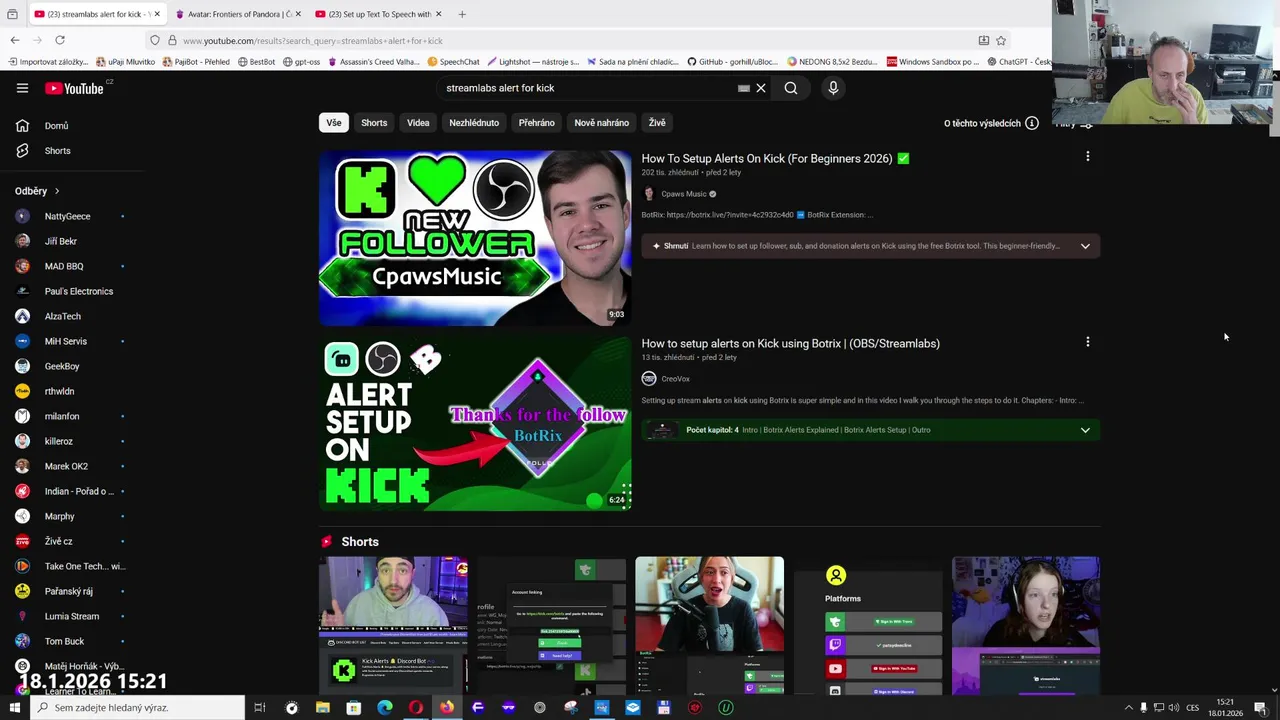Screen dimensions: 1280x720
Task: Close the streamlabs alert for kick tab
Action: [157, 14]
